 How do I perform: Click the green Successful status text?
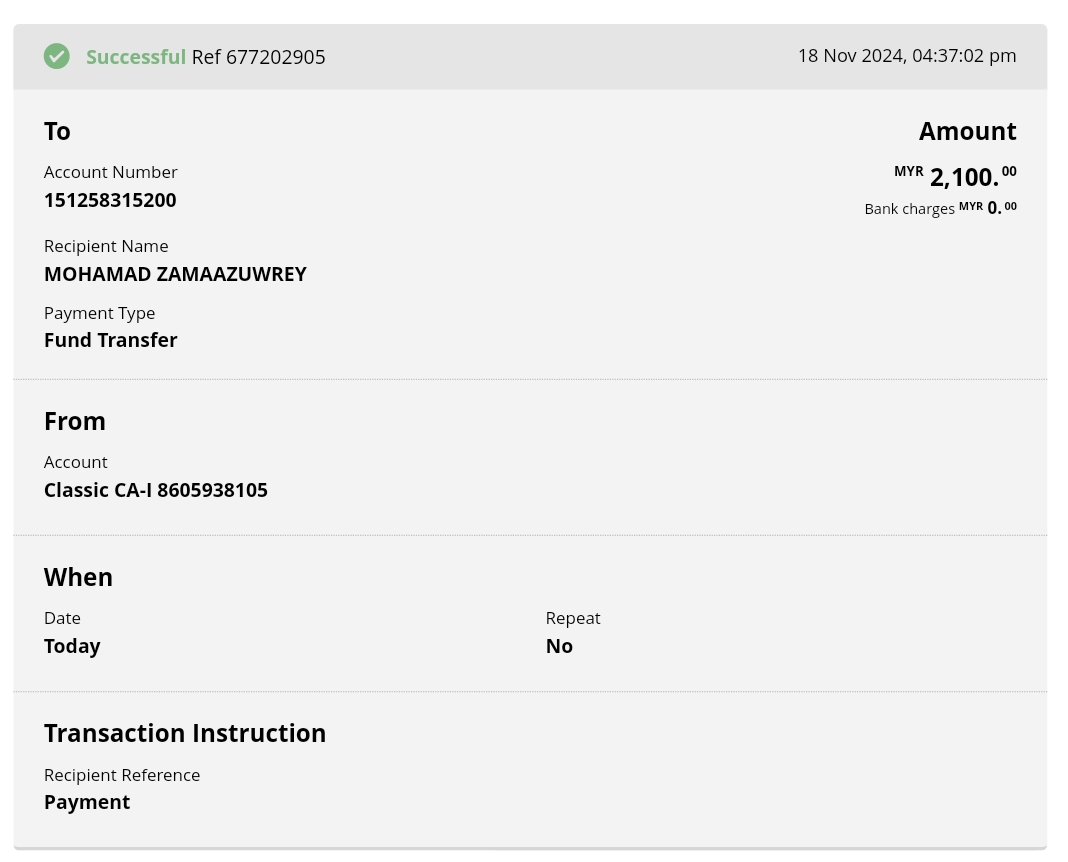coord(135,57)
